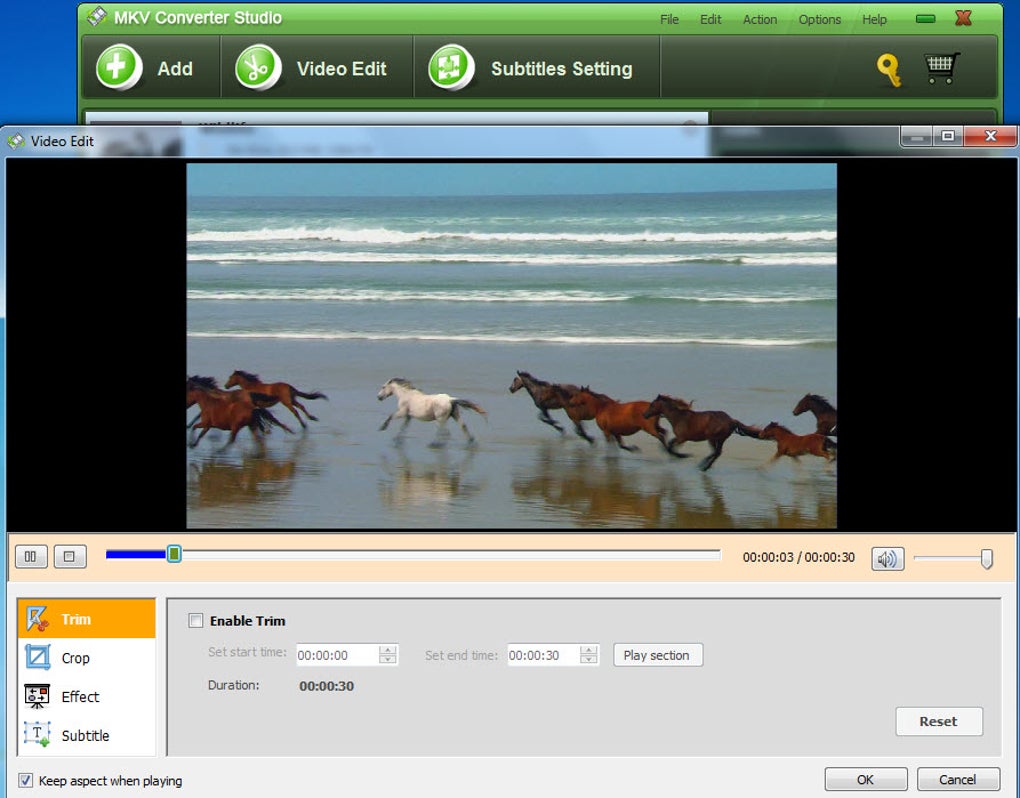Select the Trim tab icon

tap(37, 618)
